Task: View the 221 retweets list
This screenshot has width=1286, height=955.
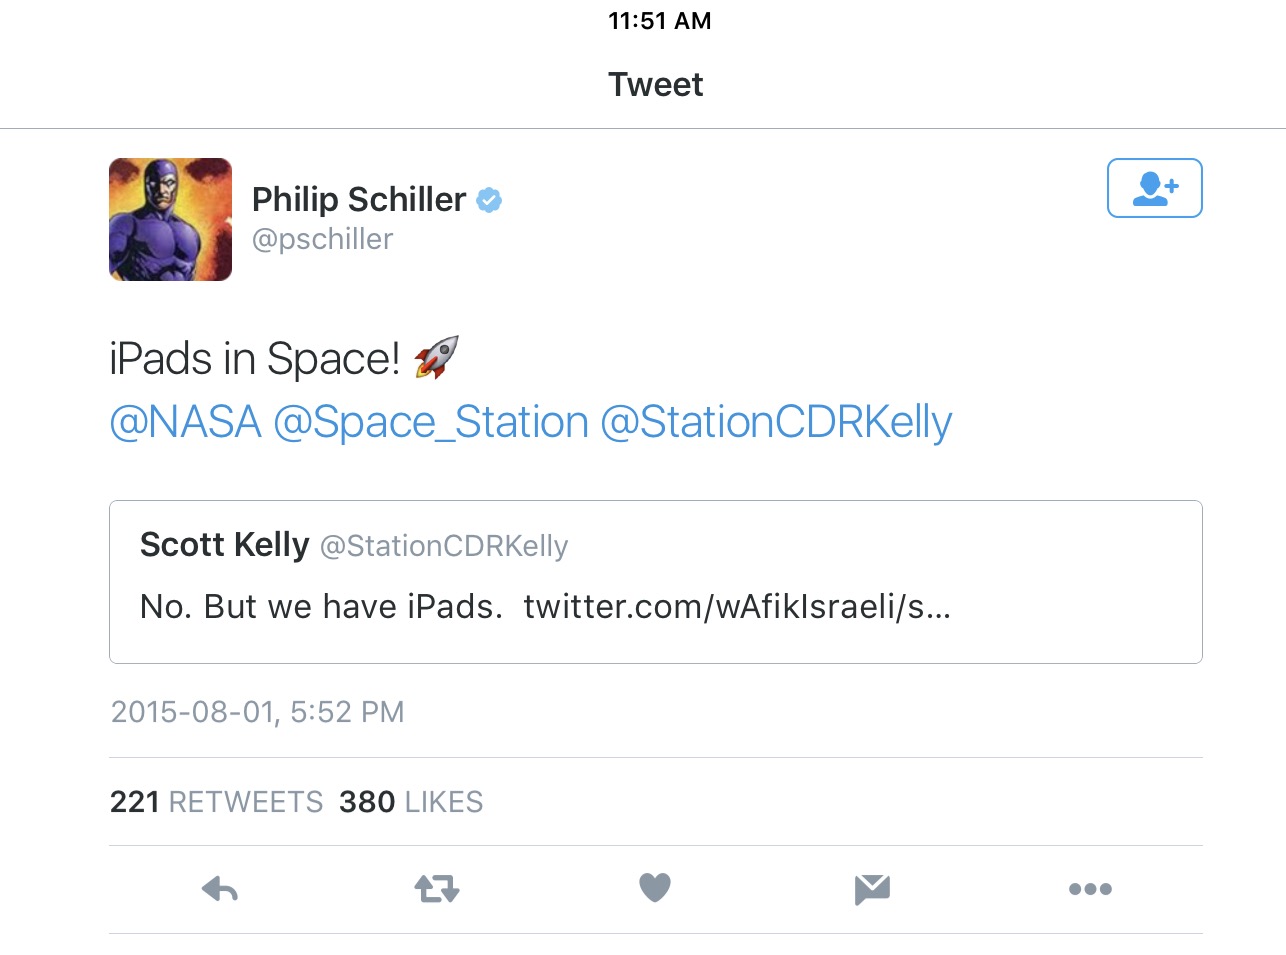Action: click(216, 802)
